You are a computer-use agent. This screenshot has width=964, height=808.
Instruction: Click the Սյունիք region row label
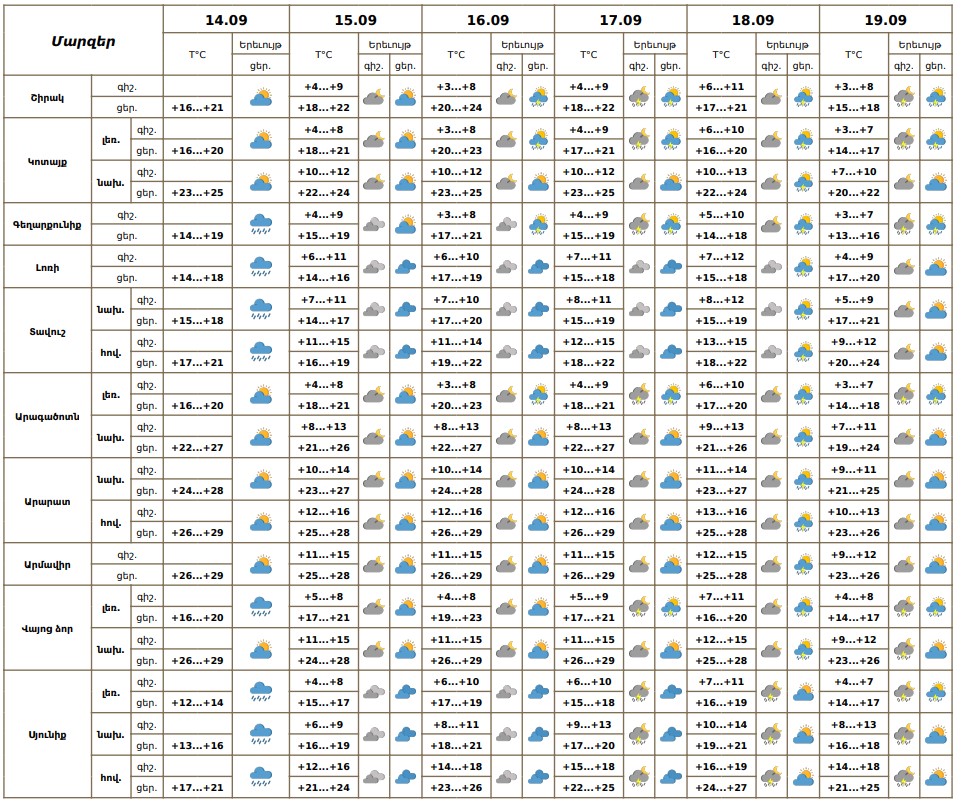tap(48, 735)
